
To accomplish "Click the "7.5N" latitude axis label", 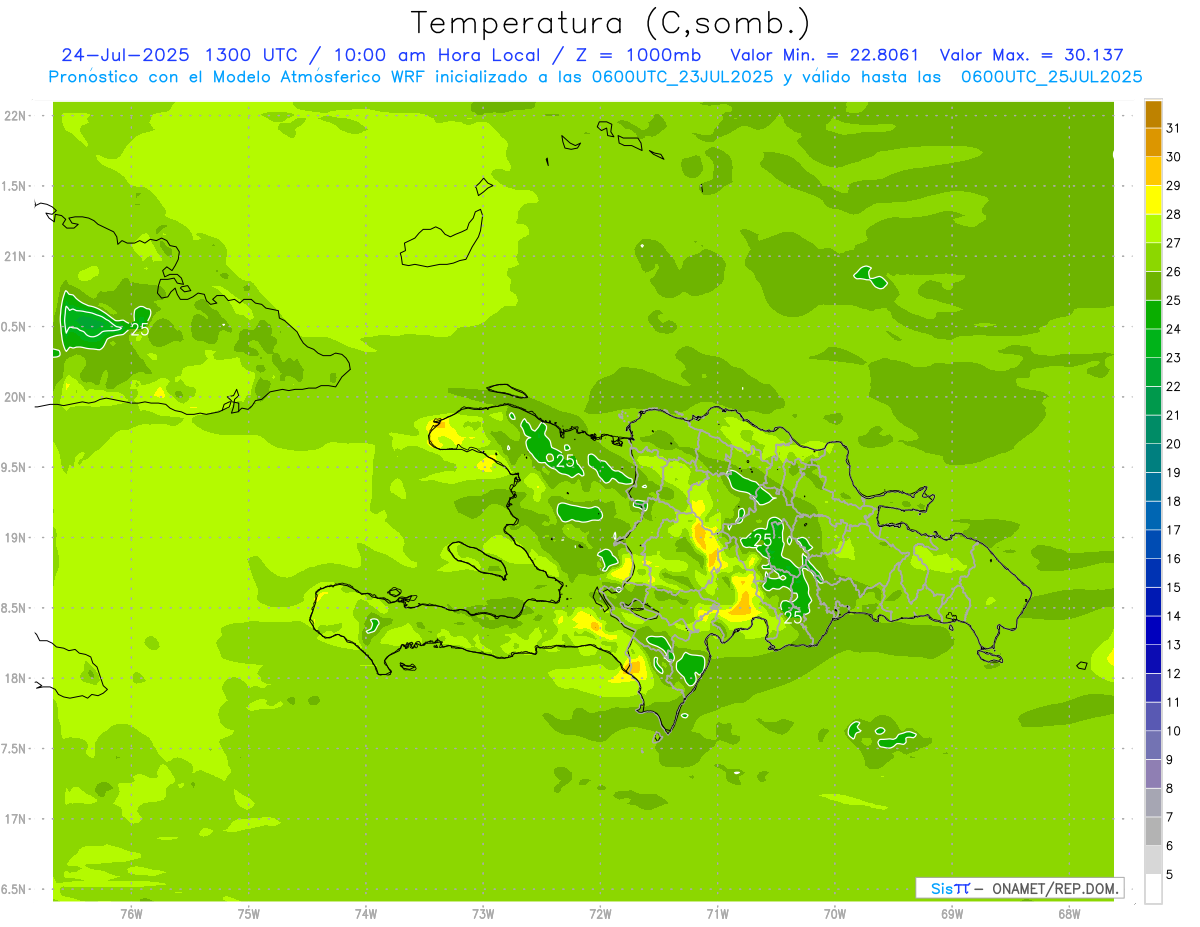I will pyautogui.click(x=15, y=749).
